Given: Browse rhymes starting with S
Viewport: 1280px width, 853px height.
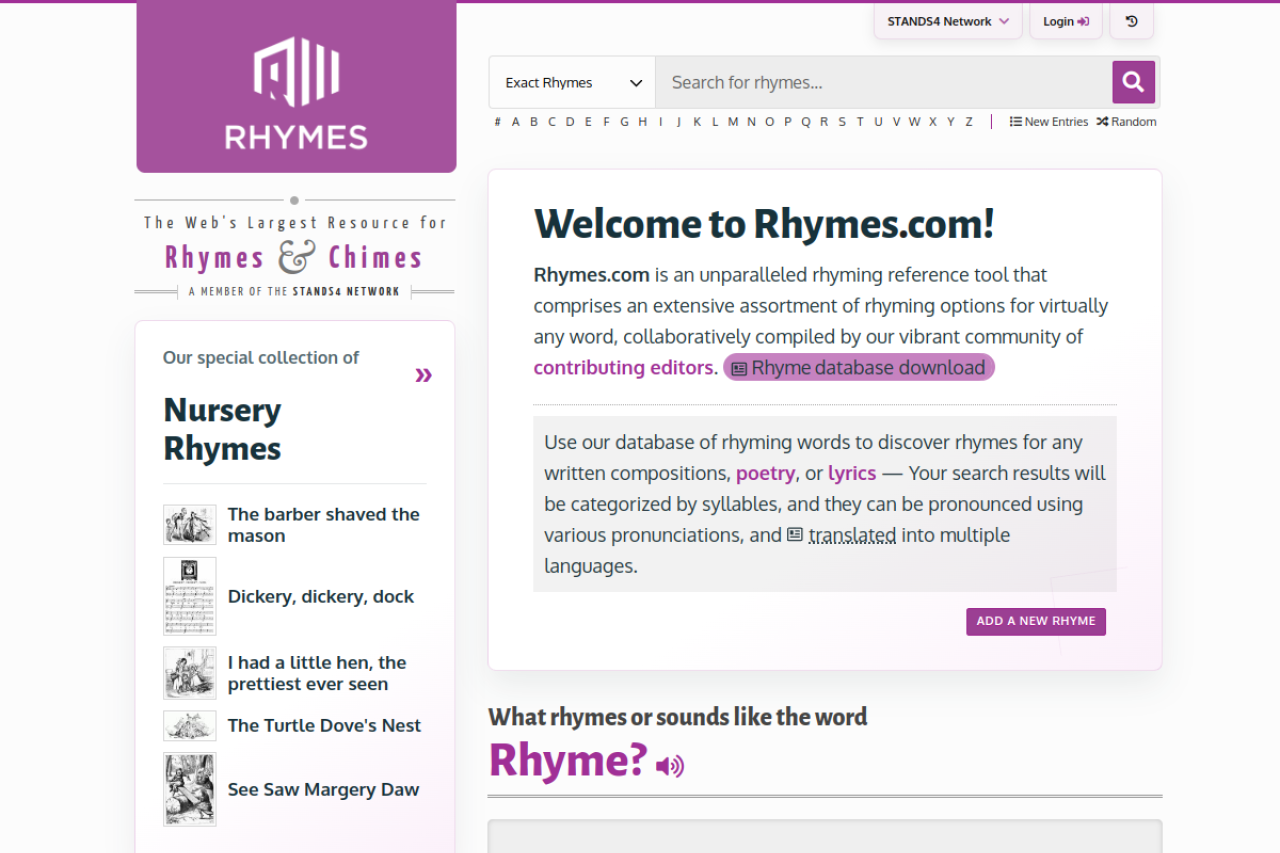Looking at the screenshot, I should coord(842,122).
